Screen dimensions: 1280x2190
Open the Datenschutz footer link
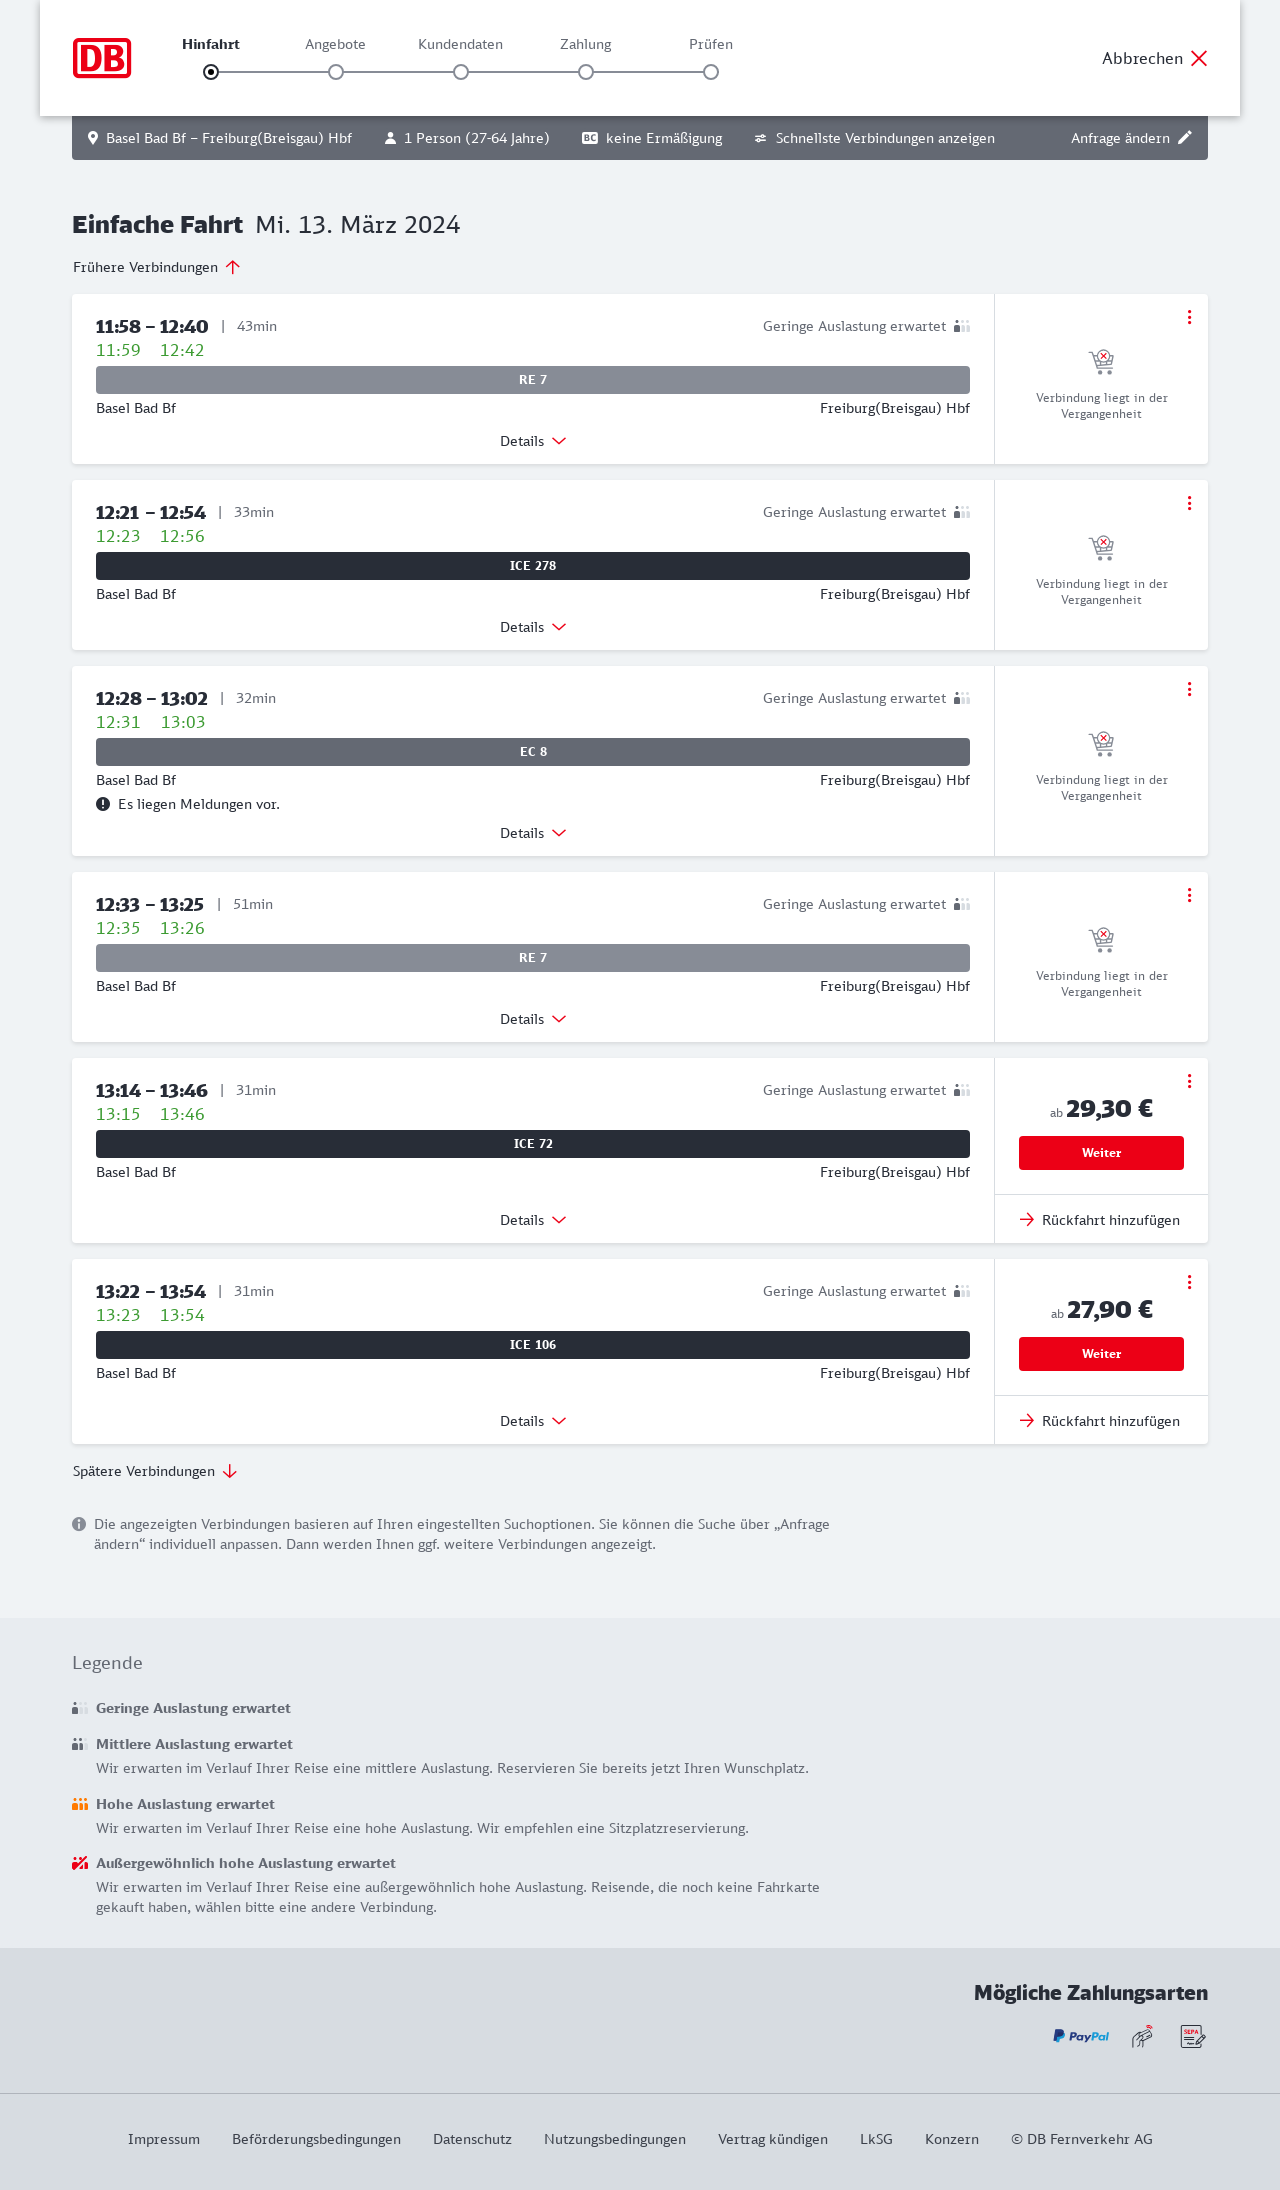pyautogui.click(x=472, y=2139)
